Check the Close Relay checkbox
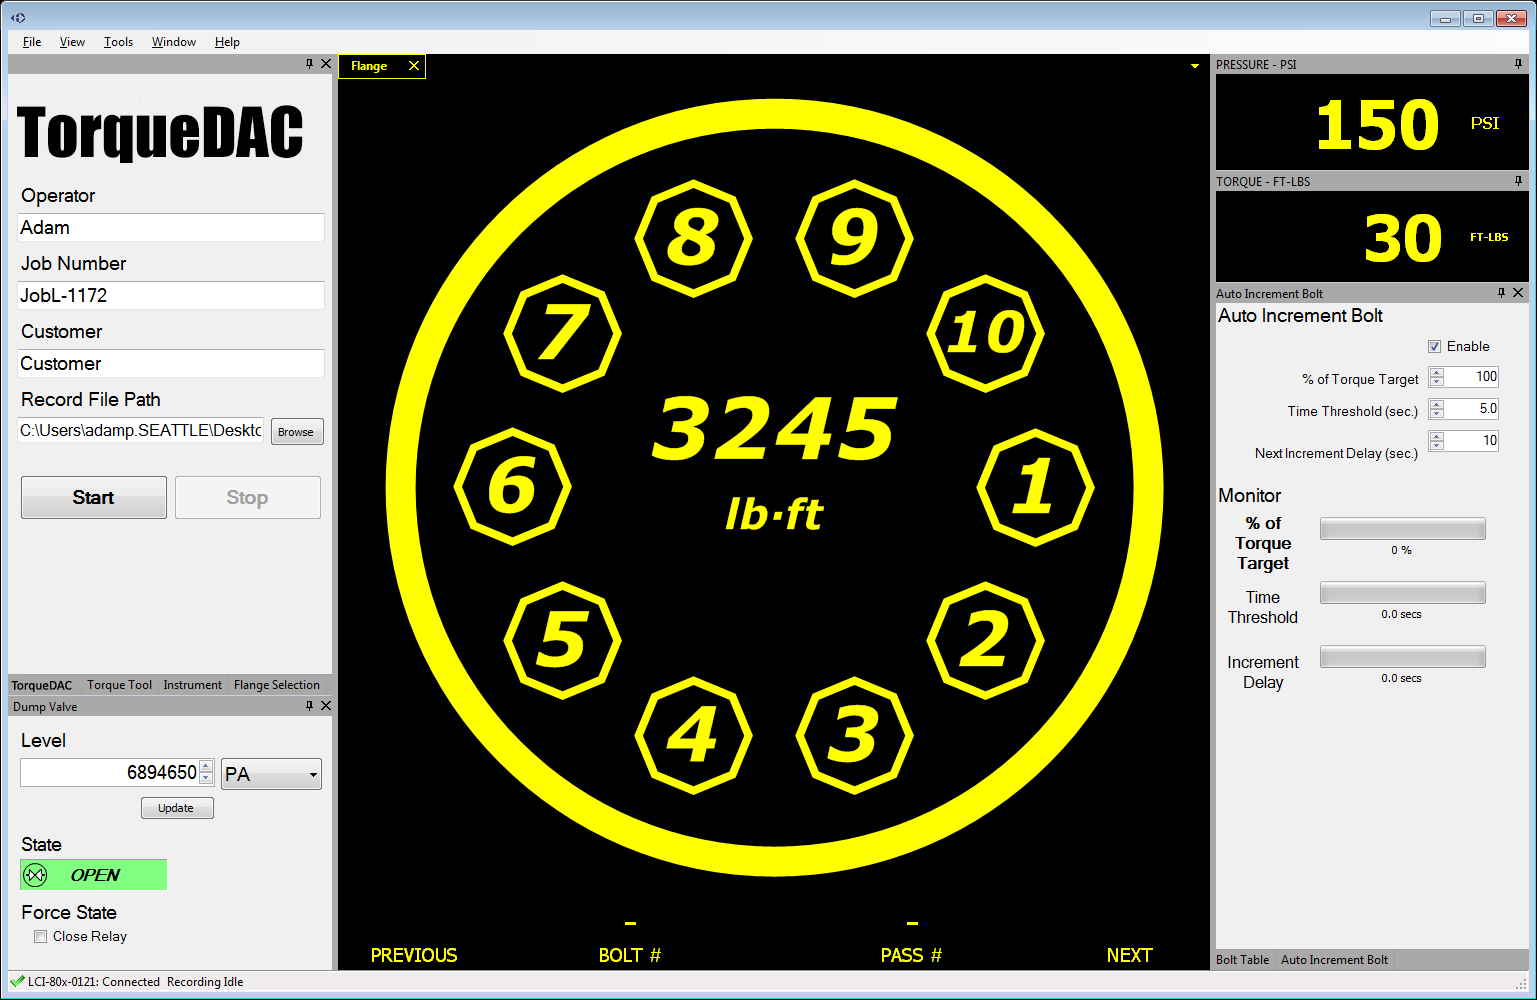Image resolution: width=1537 pixels, height=1000 pixels. (41, 937)
